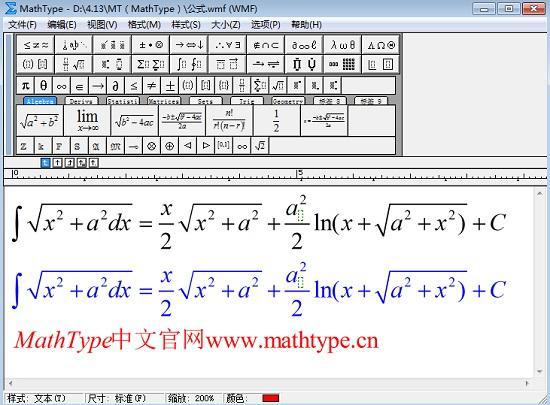This screenshot has width=550, height=405.
Task: Click the vertical scrollbar down arrow
Action: pos(540,372)
